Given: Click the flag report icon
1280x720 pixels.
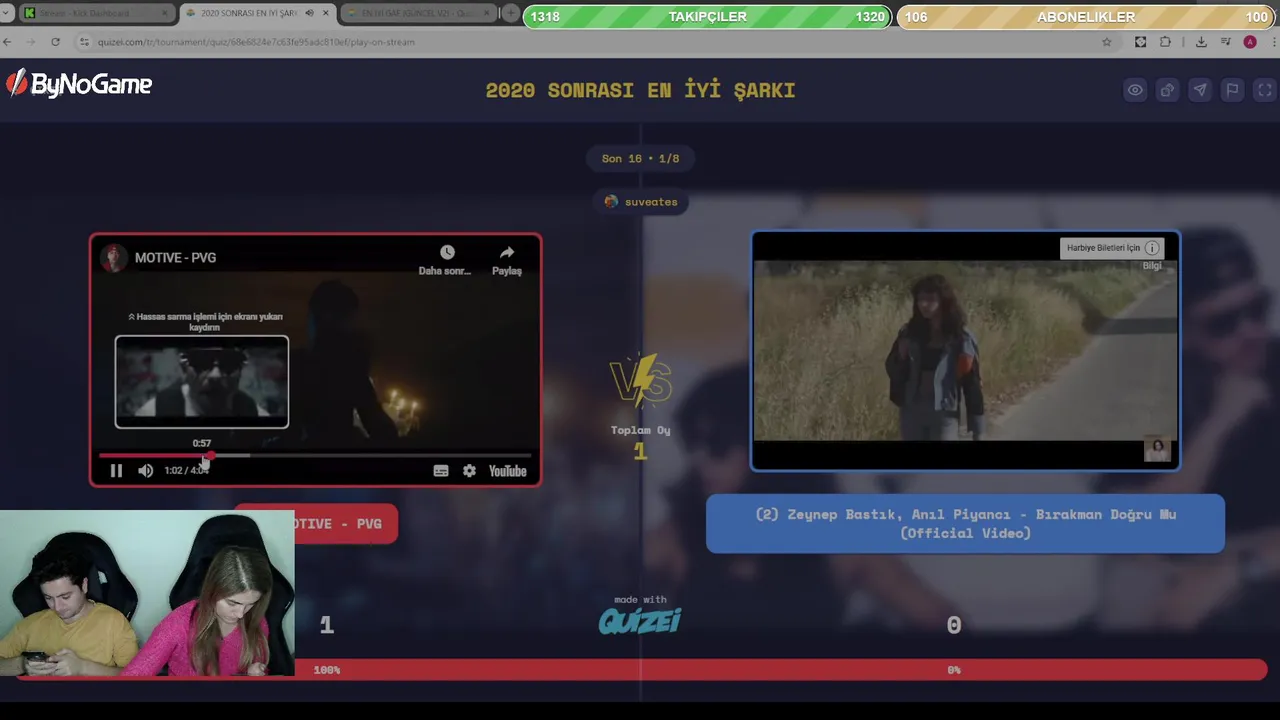Looking at the screenshot, I should coord(1232,90).
